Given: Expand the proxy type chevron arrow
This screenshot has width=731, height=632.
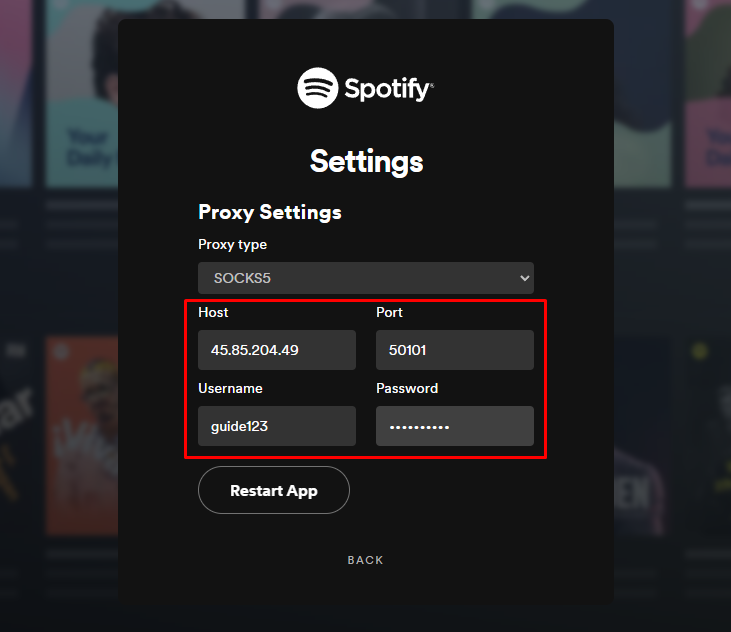Looking at the screenshot, I should (525, 278).
